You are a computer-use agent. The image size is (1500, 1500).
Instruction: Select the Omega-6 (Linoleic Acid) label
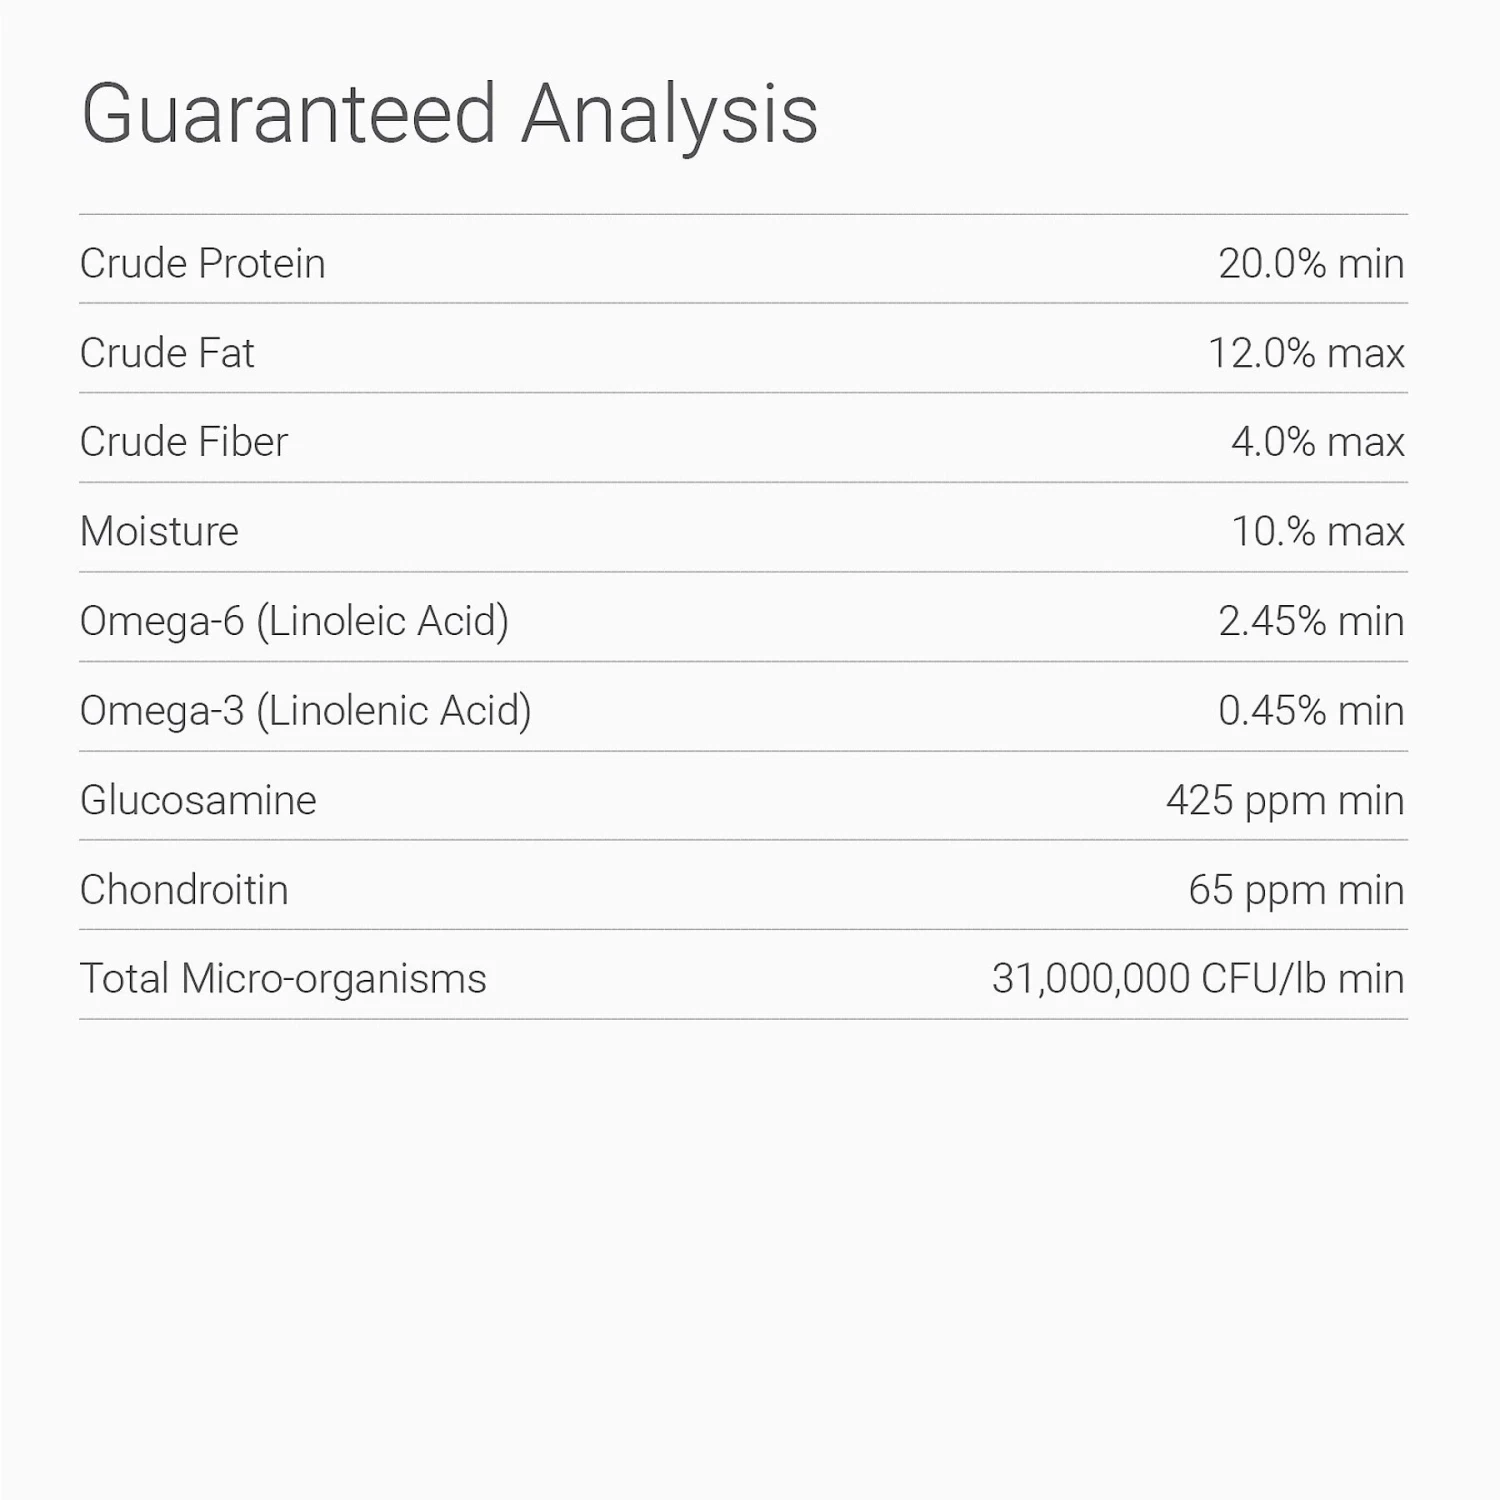[294, 621]
